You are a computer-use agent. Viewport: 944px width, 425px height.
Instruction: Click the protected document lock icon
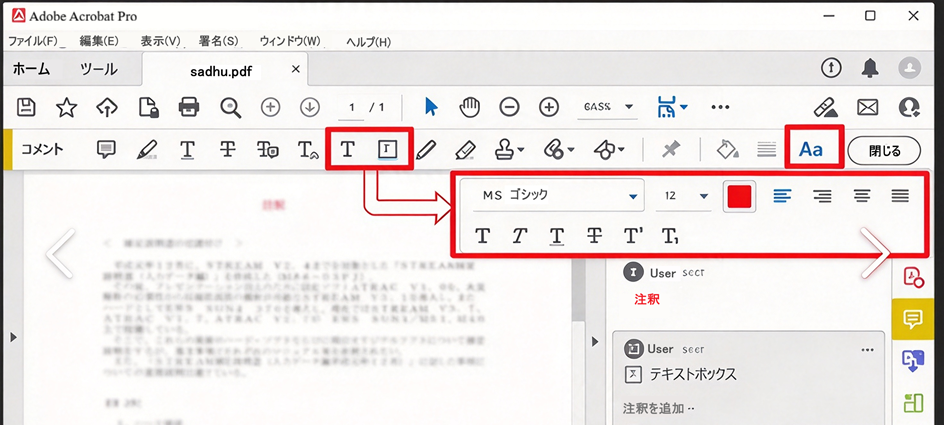149,108
